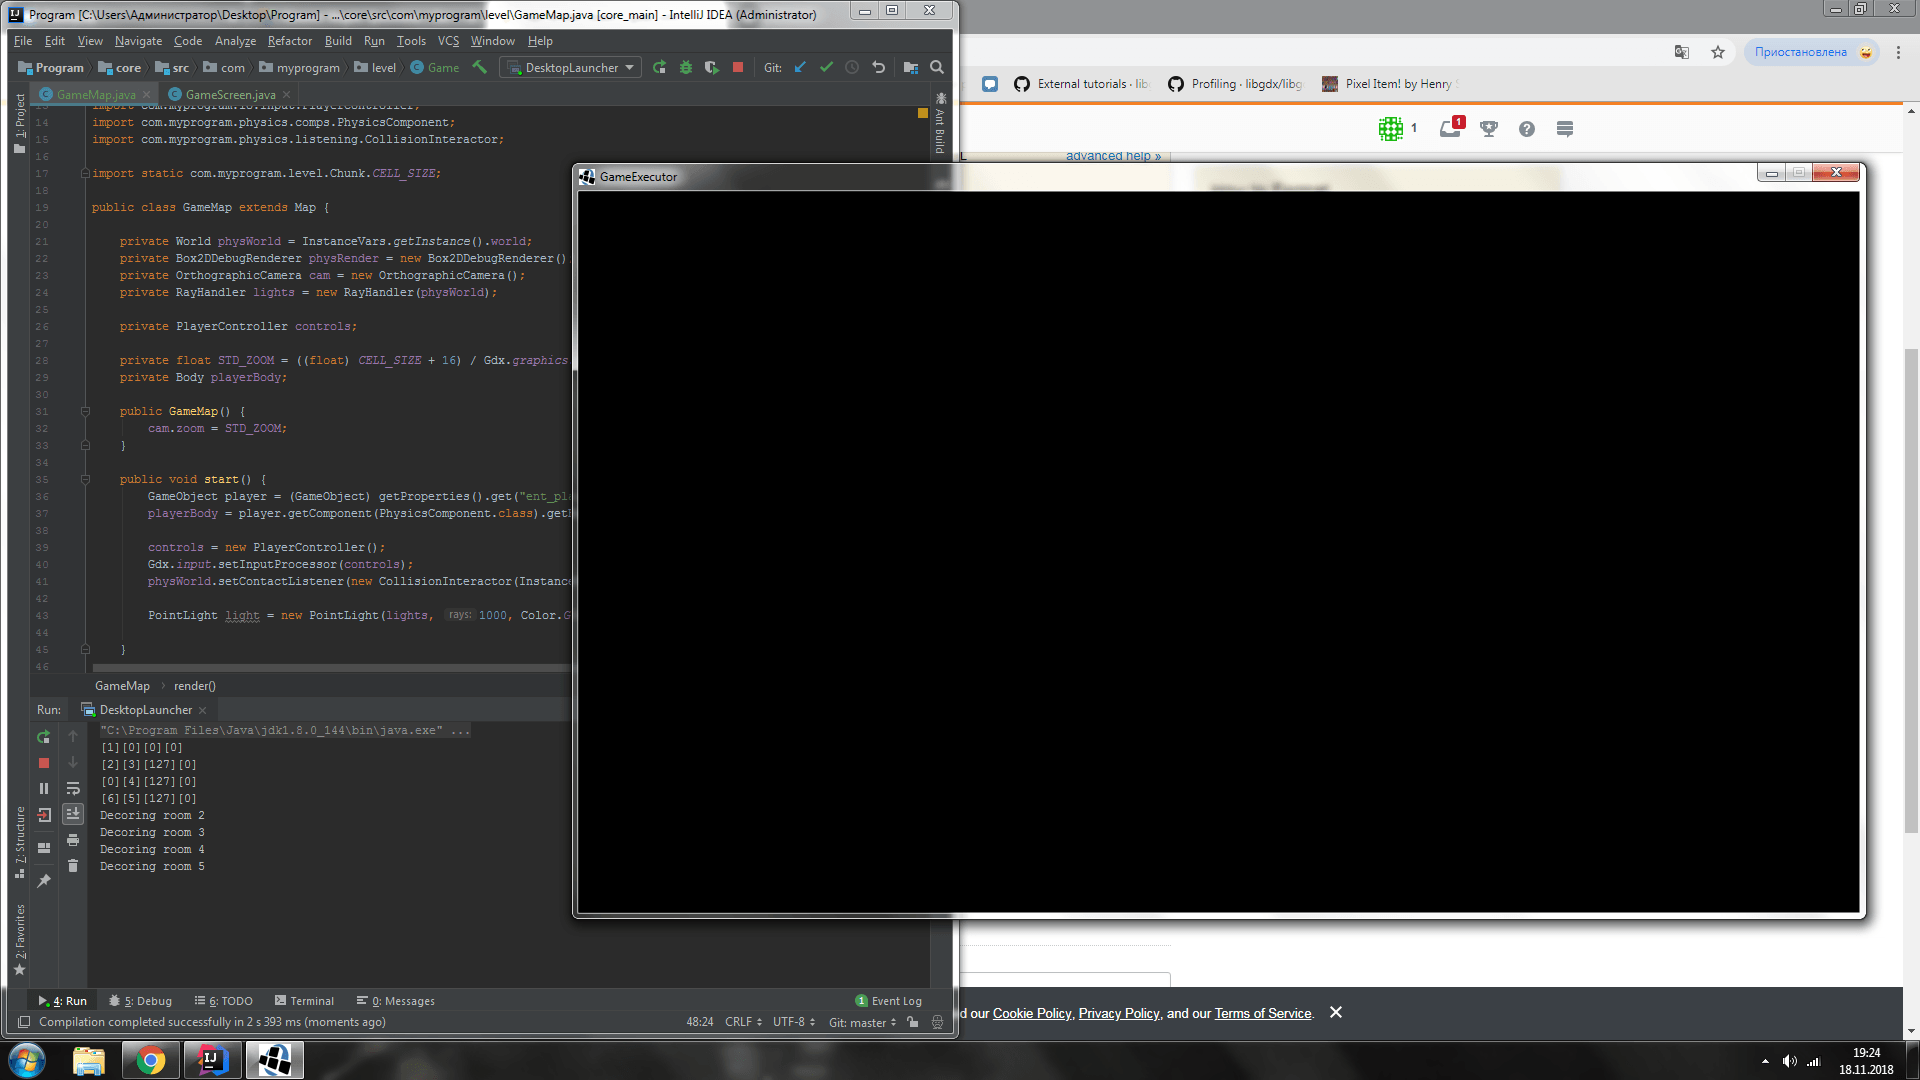
Task: Open the 7: Structure side tool window
Action: [x=19, y=843]
